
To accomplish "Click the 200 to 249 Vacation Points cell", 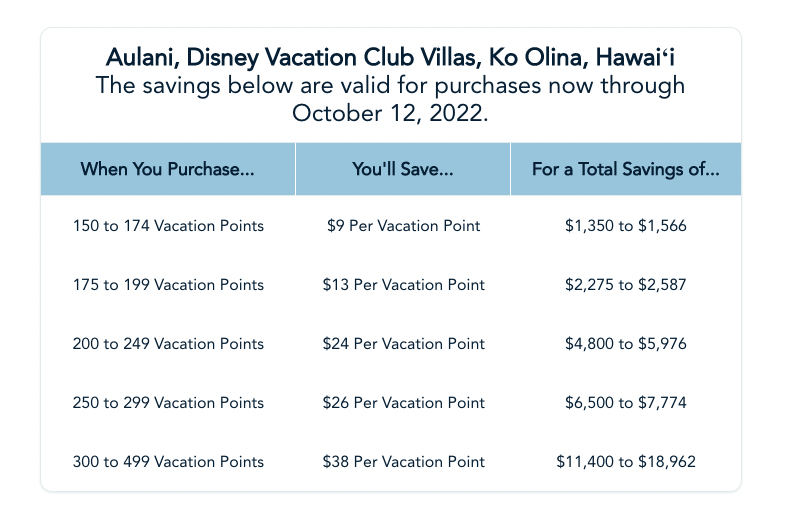I will 168,344.
